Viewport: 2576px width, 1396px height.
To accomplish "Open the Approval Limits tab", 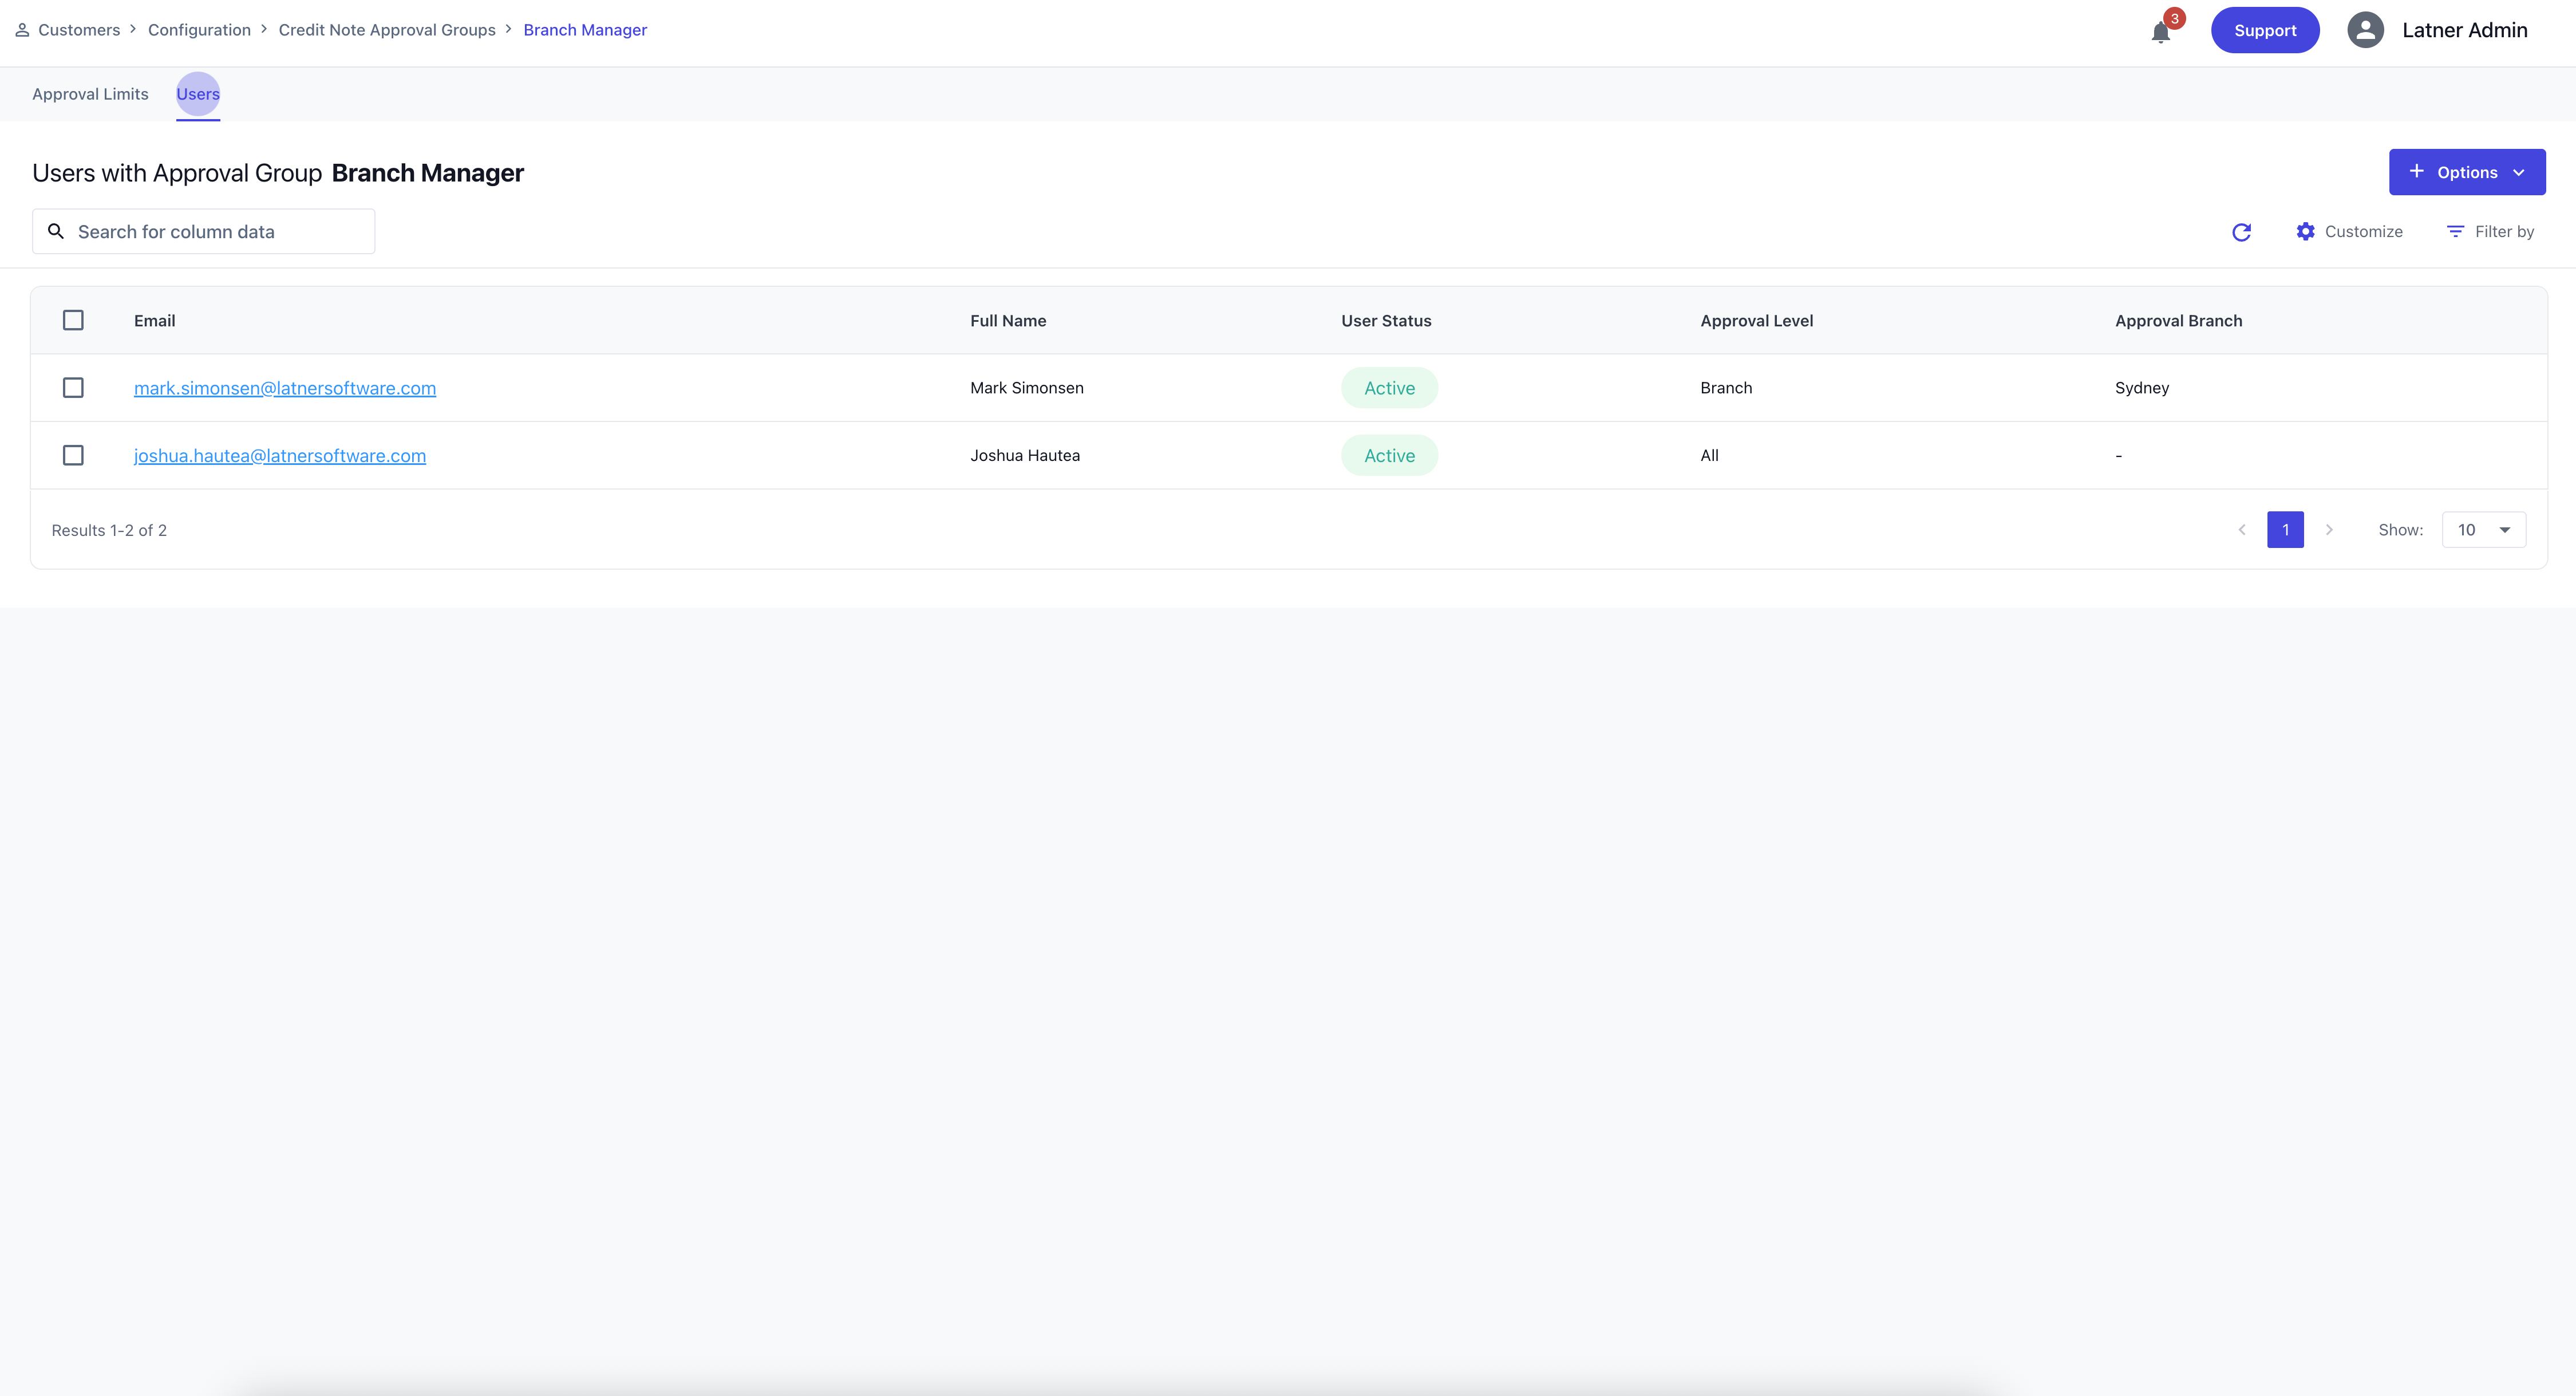I will [x=90, y=94].
